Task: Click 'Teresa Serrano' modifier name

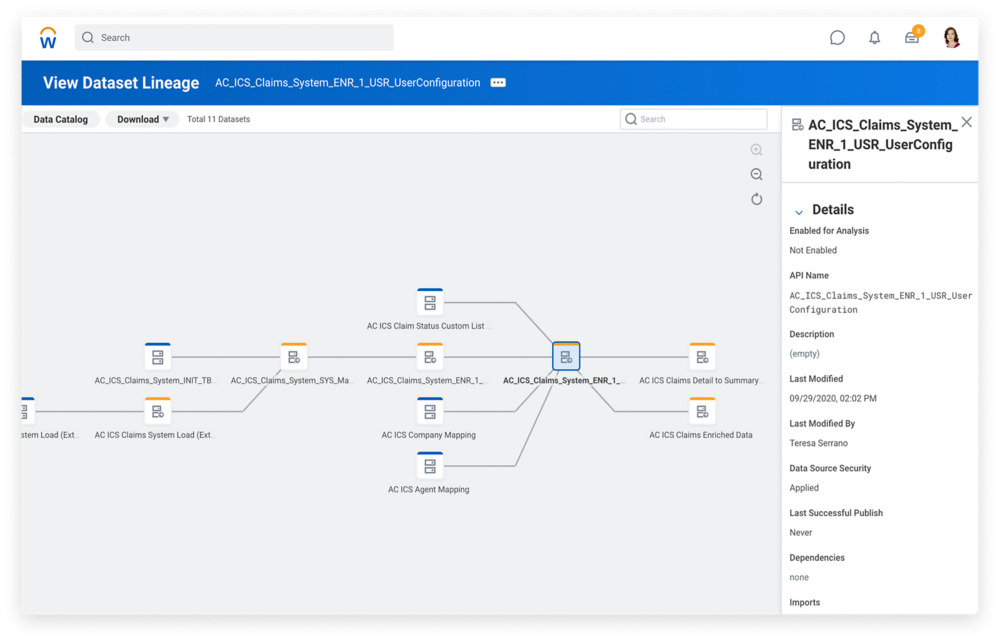Action: point(819,443)
